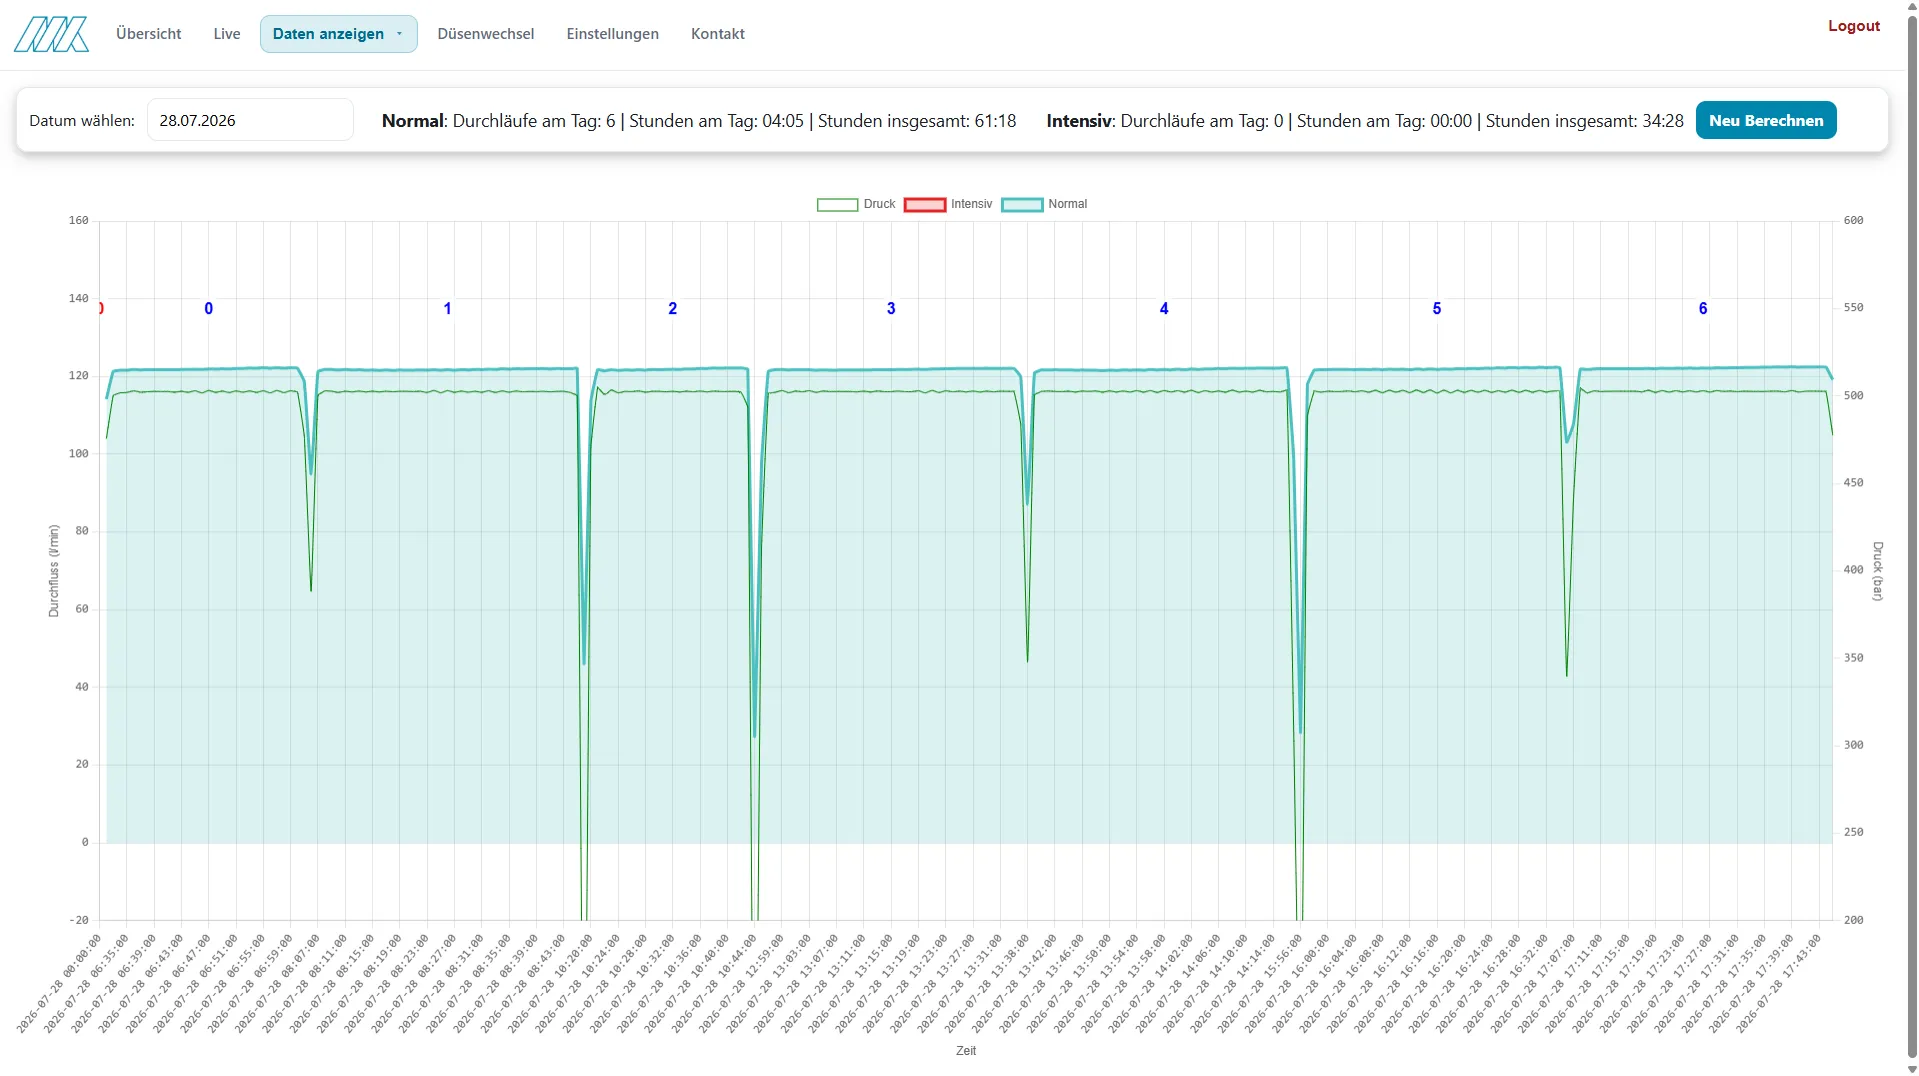1919x1076 pixels.
Task: Open the Düsenwechsel page
Action: tap(485, 34)
